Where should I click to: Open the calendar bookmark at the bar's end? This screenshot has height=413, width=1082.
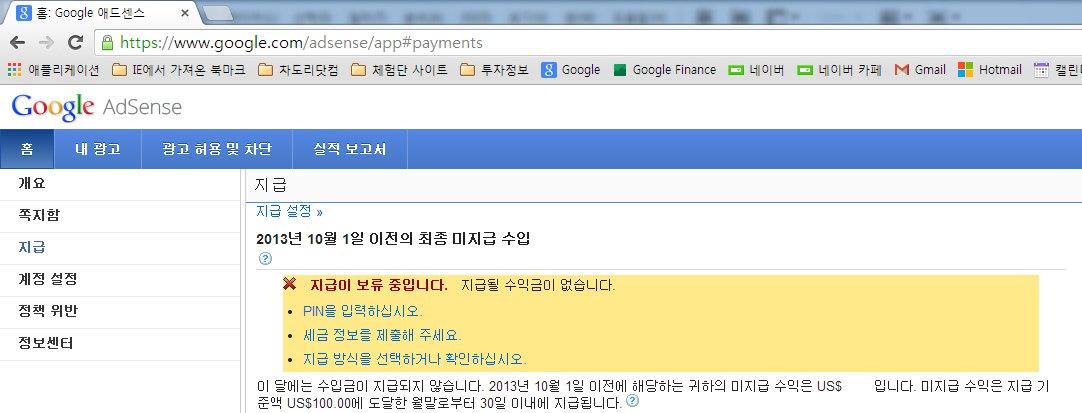(1057, 70)
